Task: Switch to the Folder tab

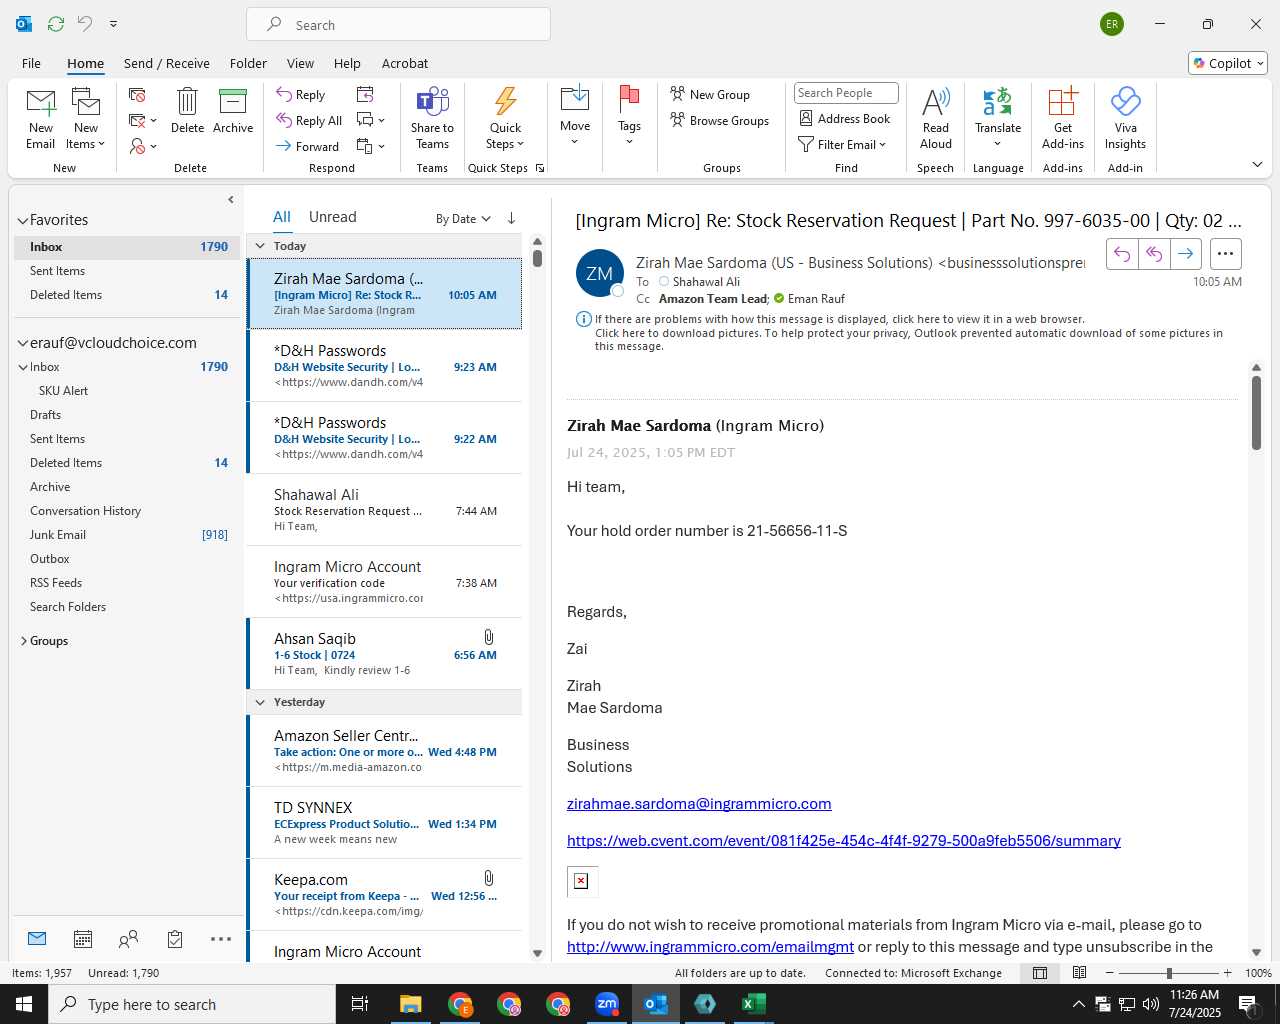Action: click(x=248, y=63)
